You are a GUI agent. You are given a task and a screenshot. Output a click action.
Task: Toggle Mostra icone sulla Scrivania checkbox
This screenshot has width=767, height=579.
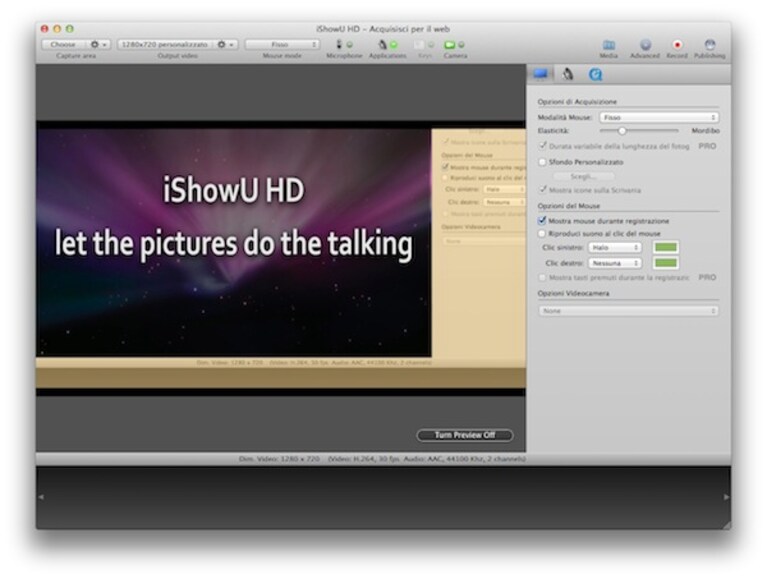(x=542, y=189)
